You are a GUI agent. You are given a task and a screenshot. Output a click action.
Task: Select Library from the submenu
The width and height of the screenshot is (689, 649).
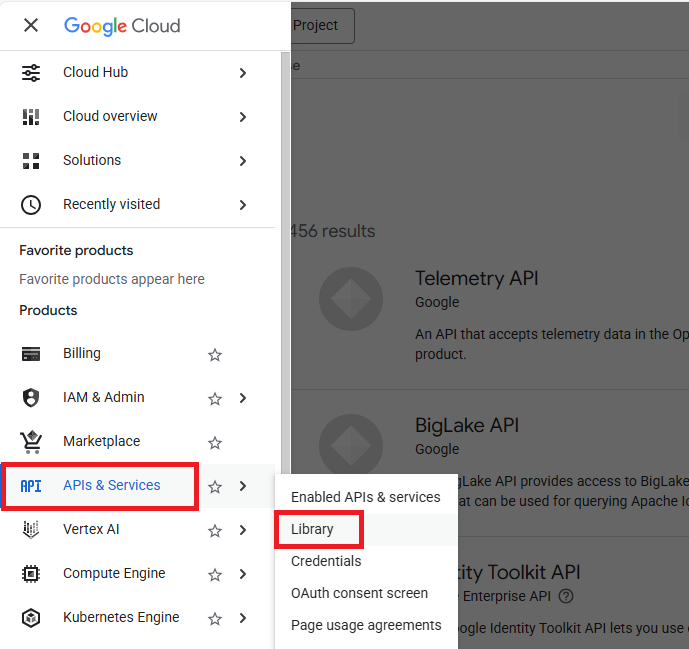pyautogui.click(x=312, y=529)
